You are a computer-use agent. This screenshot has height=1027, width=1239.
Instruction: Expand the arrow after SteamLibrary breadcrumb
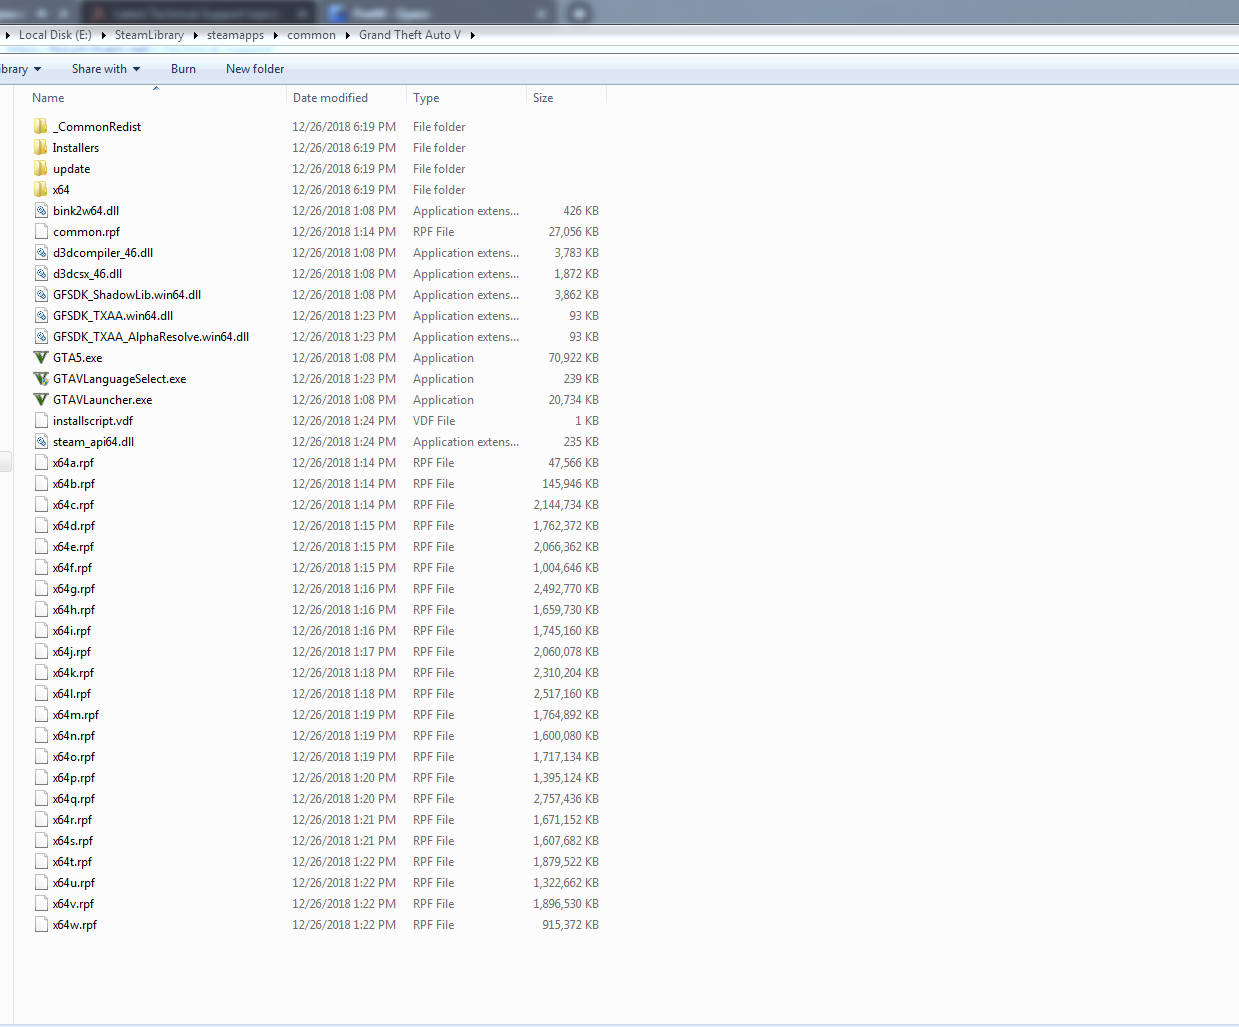click(196, 35)
